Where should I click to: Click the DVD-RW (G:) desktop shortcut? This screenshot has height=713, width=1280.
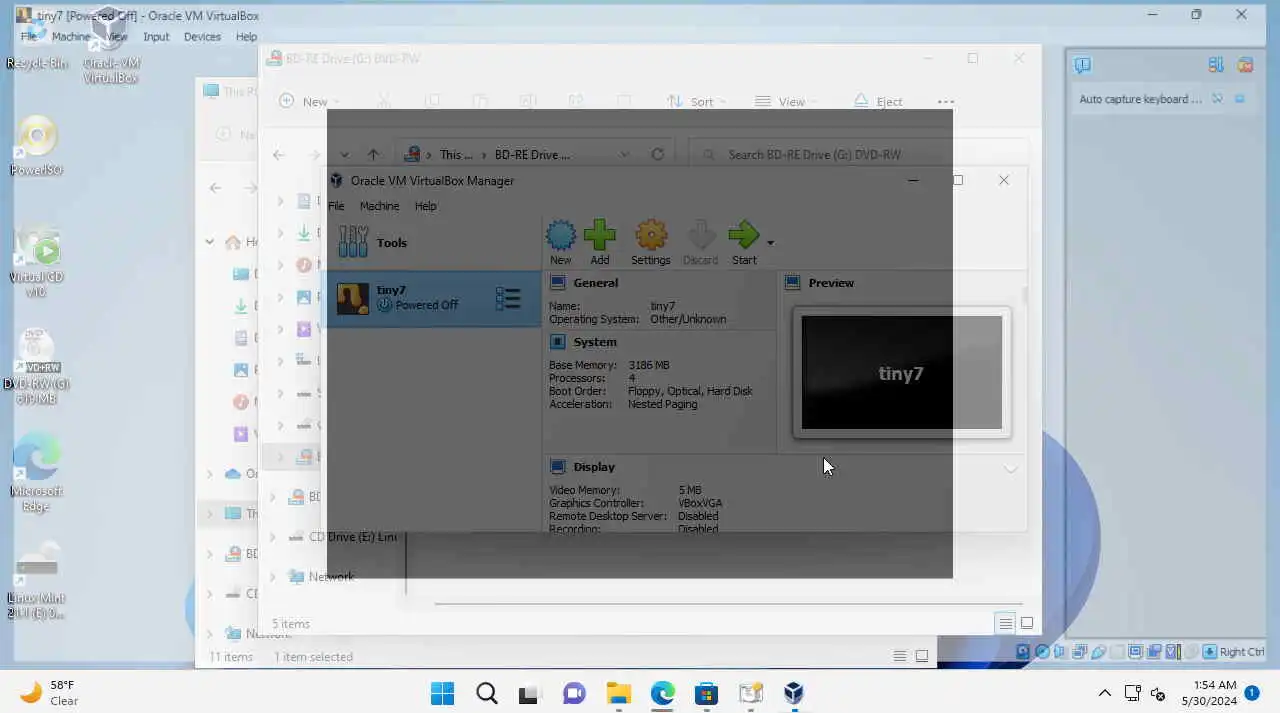tap(37, 366)
